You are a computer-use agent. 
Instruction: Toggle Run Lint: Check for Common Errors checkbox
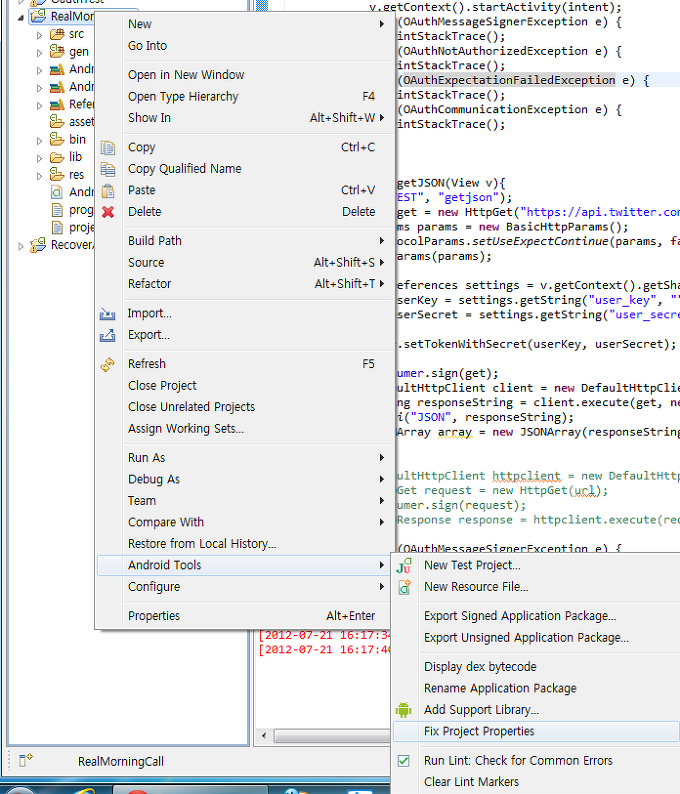click(404, 761)
